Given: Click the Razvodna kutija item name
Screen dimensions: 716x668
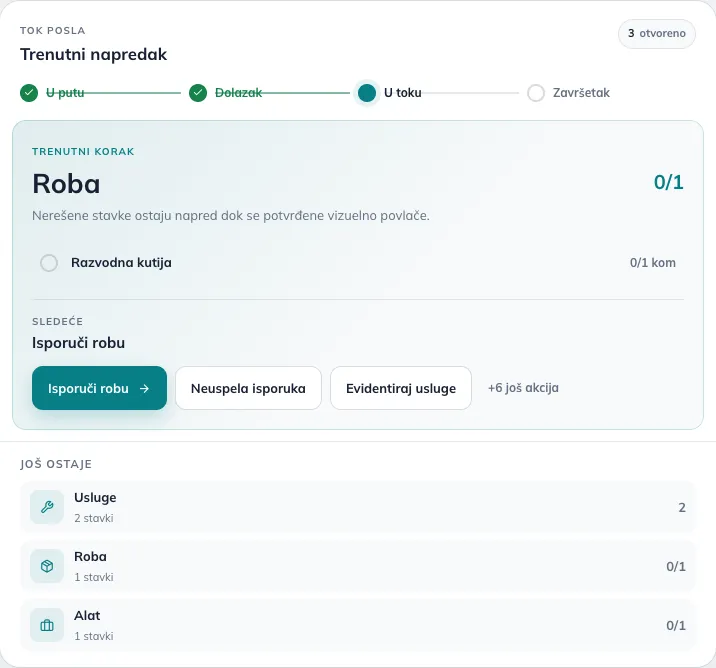Looking at the screenshot, I should (x=121, y=263).
